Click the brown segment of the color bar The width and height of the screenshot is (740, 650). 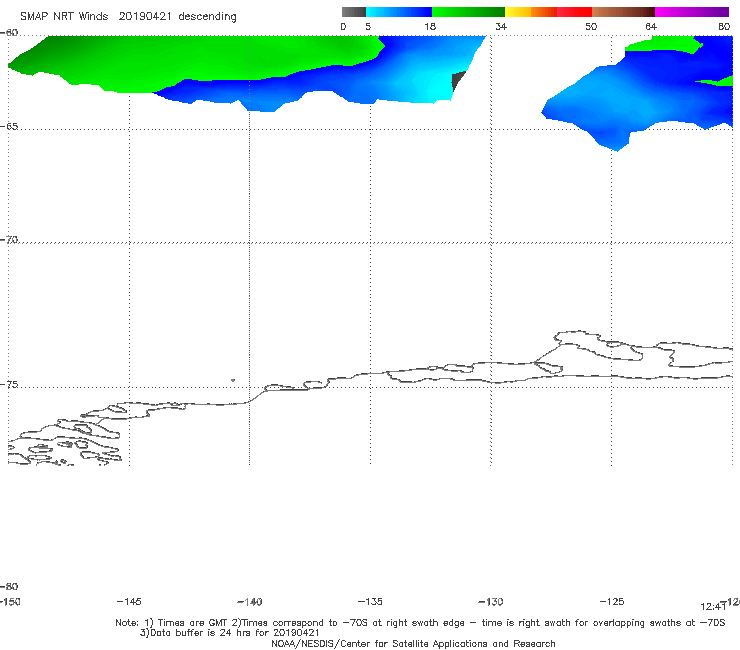pyautogui.click(x=623, y=12)
